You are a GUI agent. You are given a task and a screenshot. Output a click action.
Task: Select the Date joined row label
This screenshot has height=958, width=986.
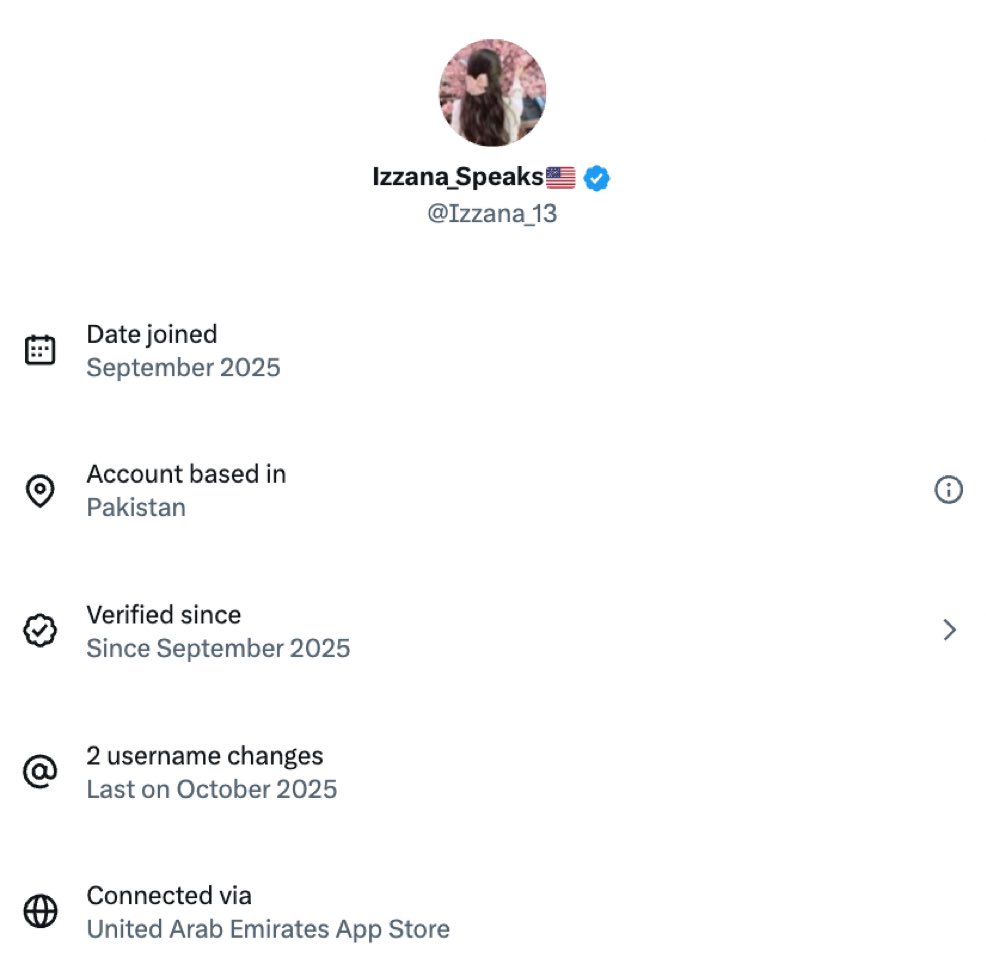(x=152, y=334)
